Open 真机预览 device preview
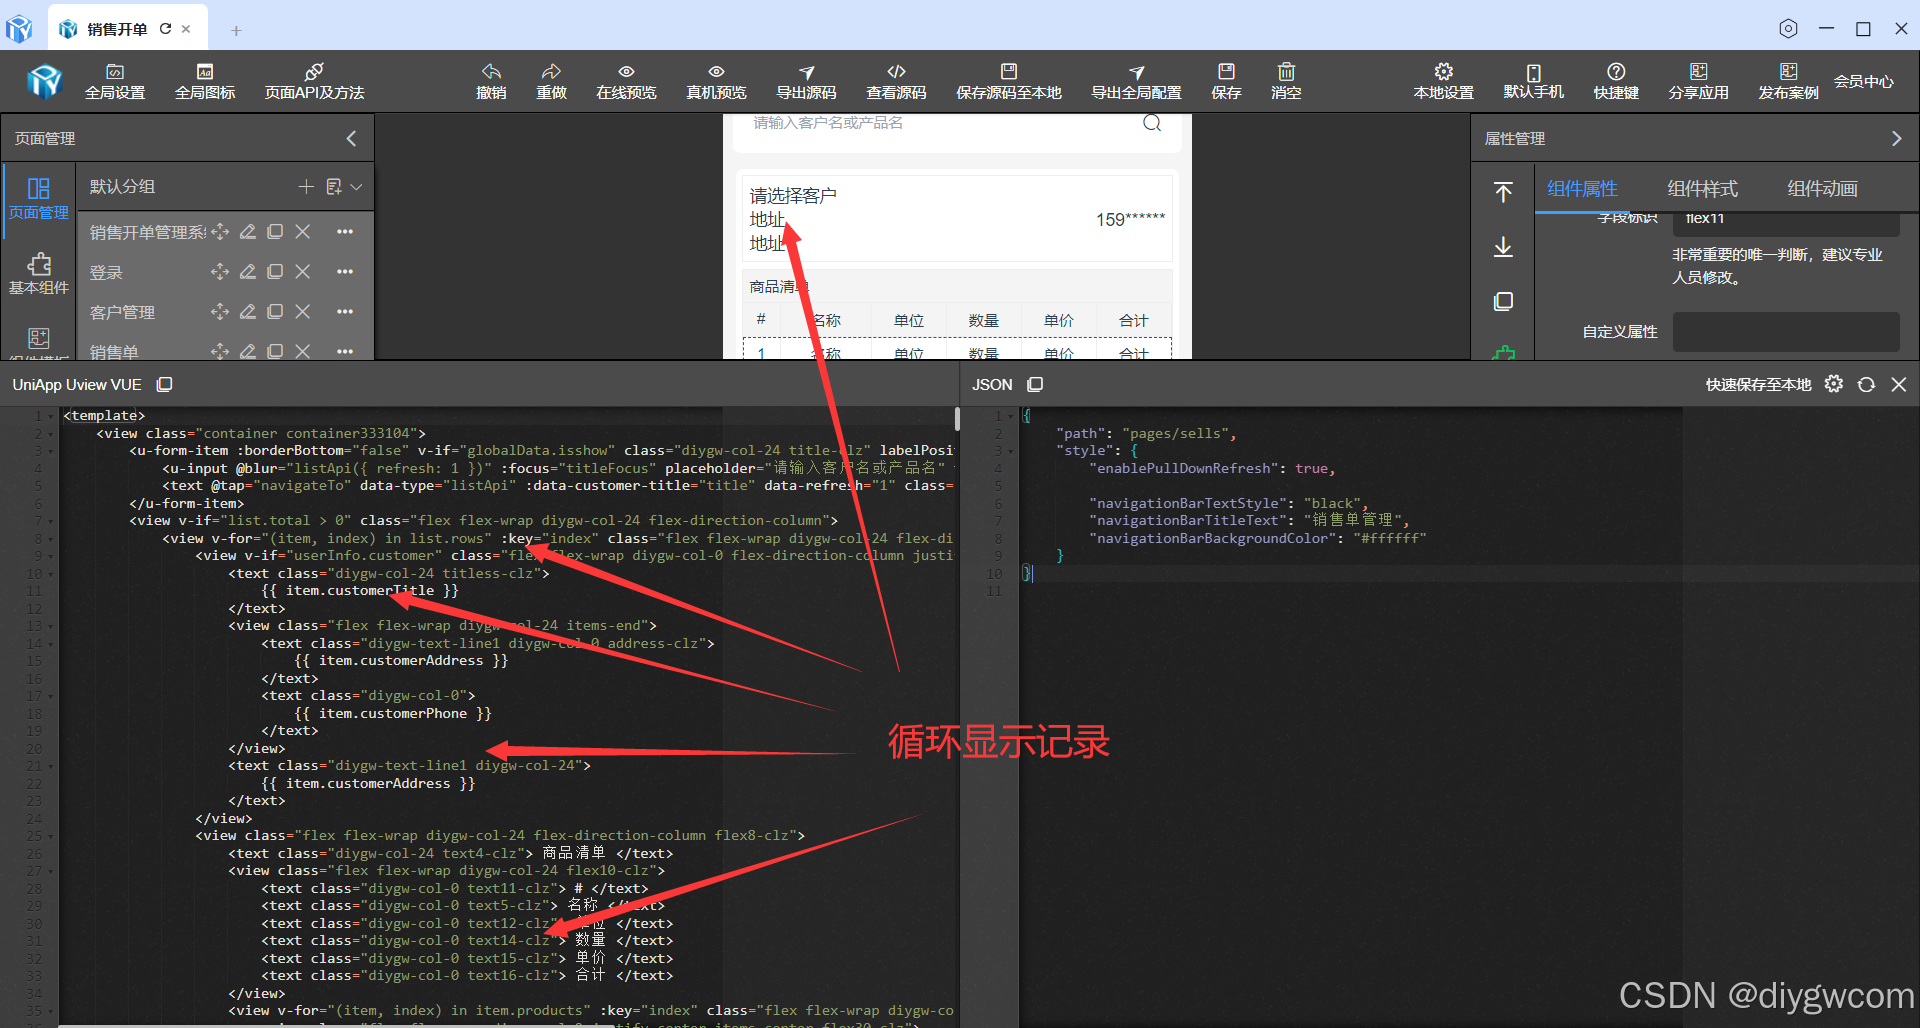Viewport: 1920px width, 1028px height. click(x=716, y=81)
